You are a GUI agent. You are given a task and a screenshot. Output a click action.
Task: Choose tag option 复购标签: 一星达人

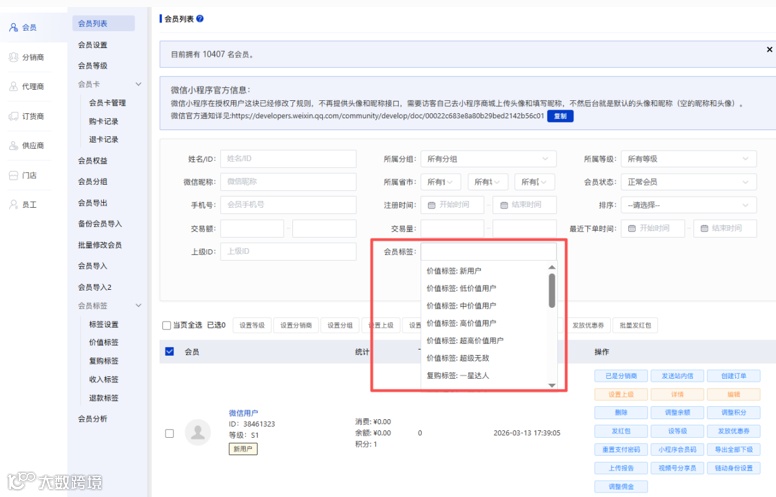click(458, 376)
